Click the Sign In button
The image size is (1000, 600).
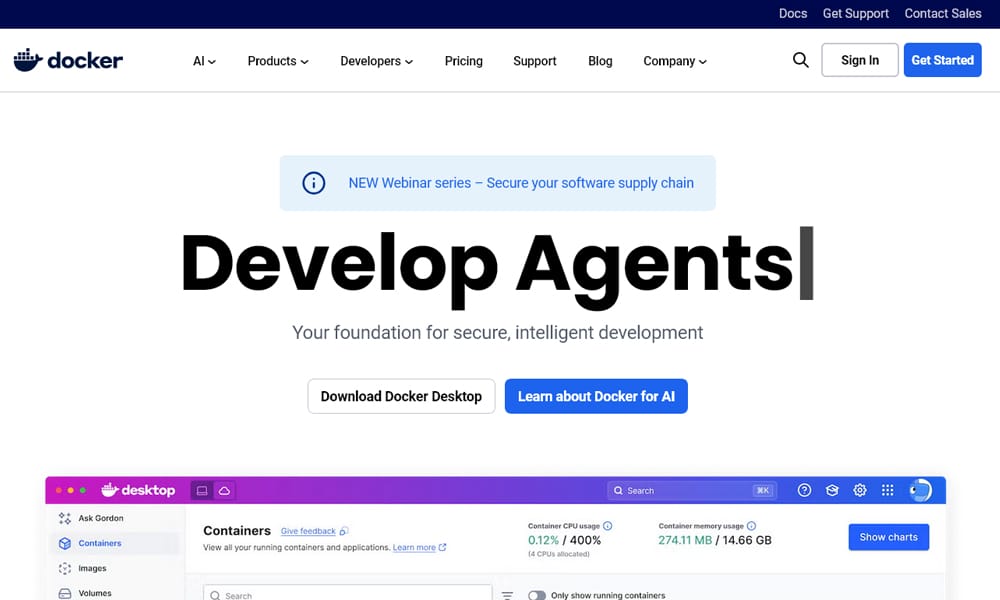tap(860, 60)
